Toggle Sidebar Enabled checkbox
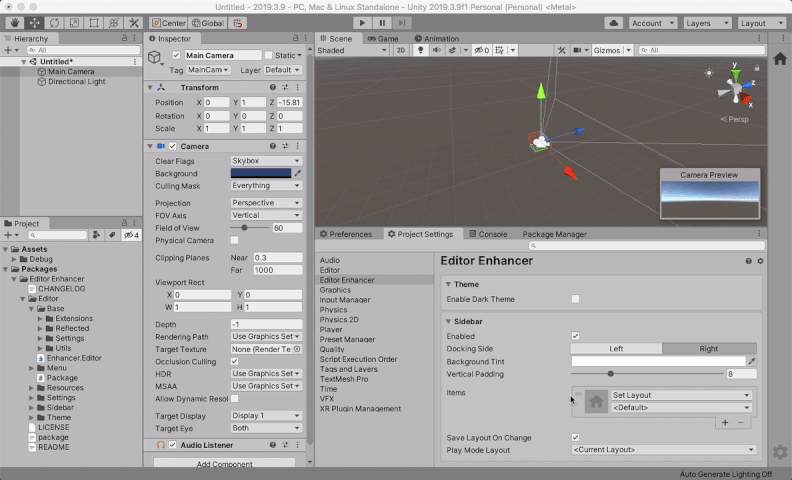Screen dimensions: 792x480 pyautogui.click(x=575, y=335)
